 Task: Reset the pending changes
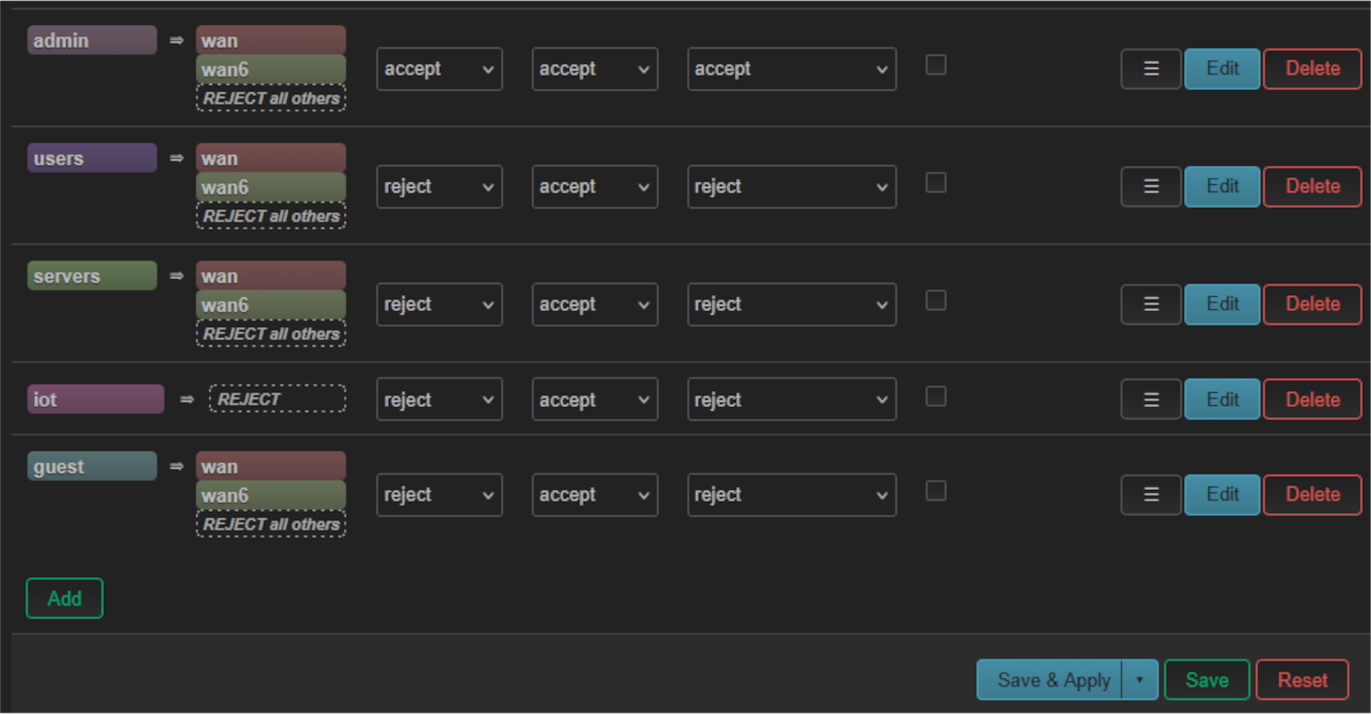click(1302, 680)
